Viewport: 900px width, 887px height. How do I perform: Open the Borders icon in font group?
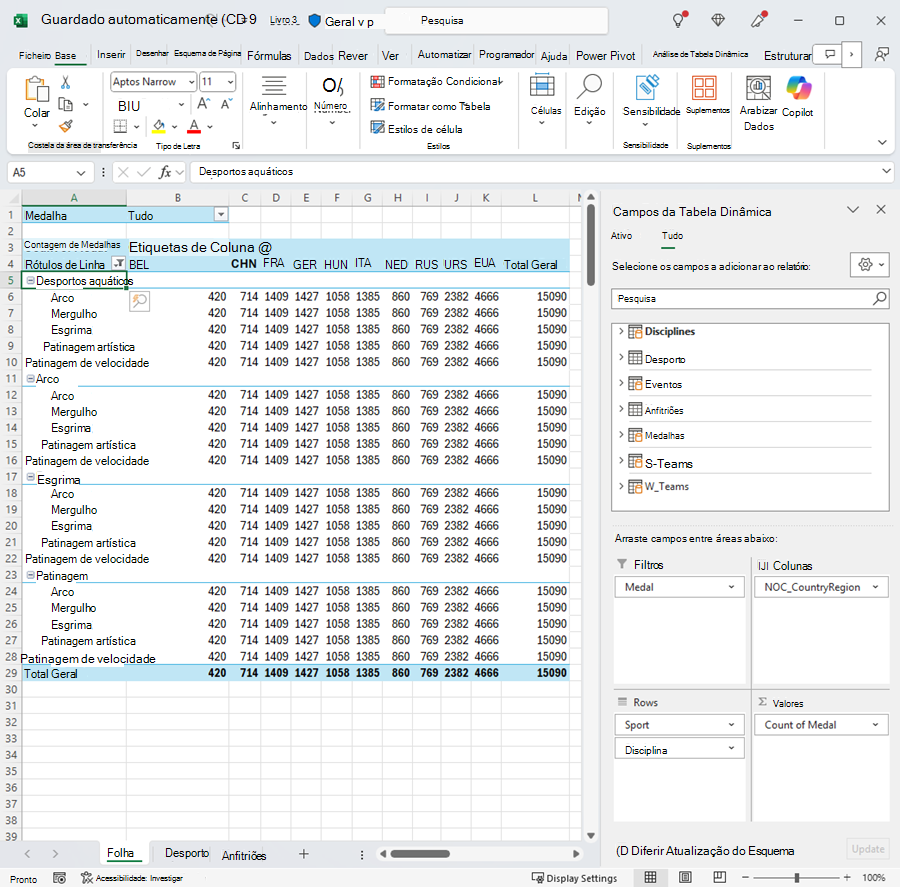click(x=120, y=126)
